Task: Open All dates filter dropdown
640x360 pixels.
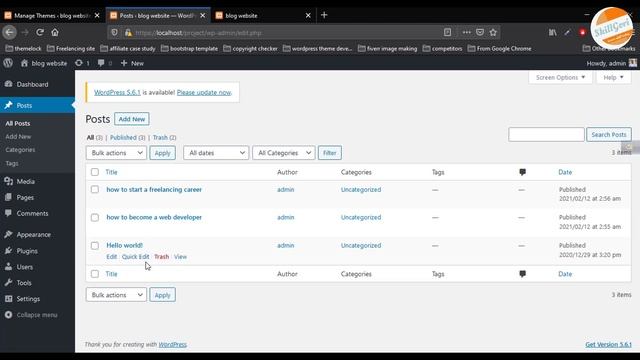Action: point(216,153)
